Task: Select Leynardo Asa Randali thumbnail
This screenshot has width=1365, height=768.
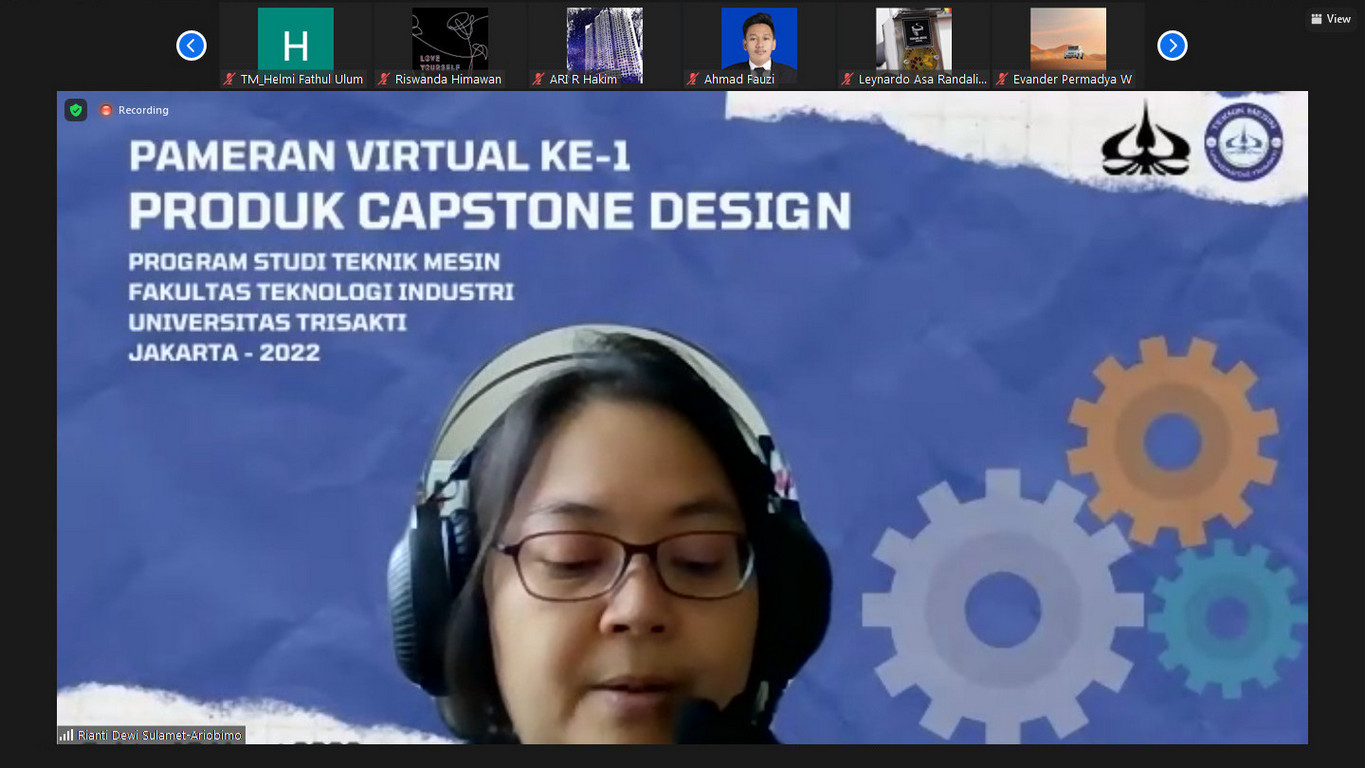Action: 914,46
